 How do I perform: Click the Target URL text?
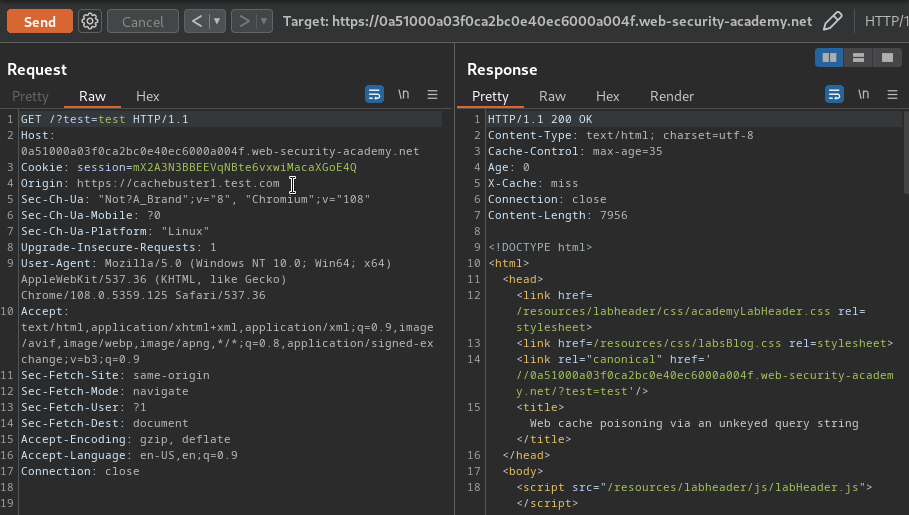547,21
